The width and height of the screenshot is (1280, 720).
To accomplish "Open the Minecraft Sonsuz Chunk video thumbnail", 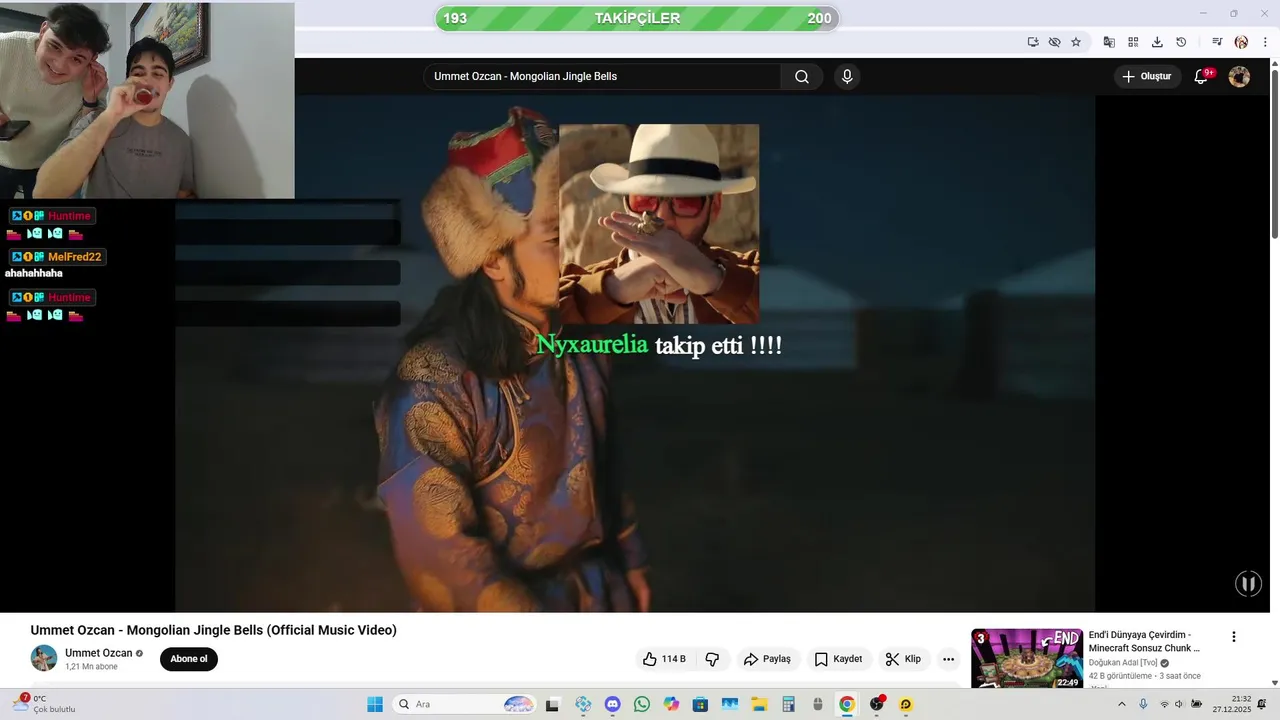I will [1027, 658].
